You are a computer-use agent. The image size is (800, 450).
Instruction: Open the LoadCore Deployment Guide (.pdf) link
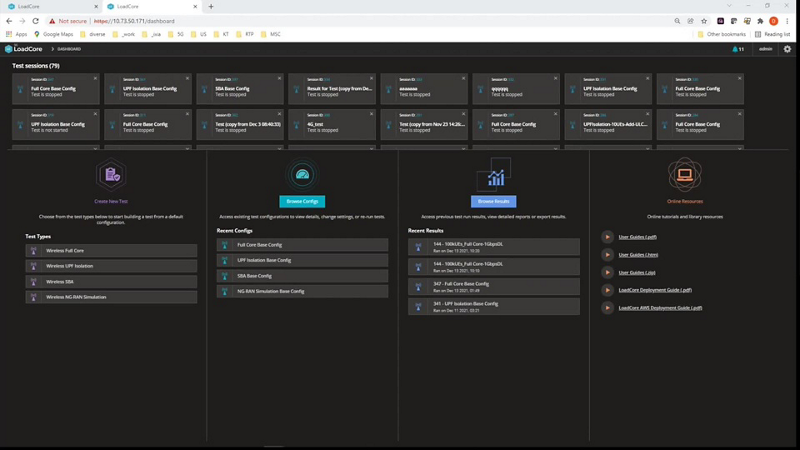pyautogui.click(x=655, y=290)
